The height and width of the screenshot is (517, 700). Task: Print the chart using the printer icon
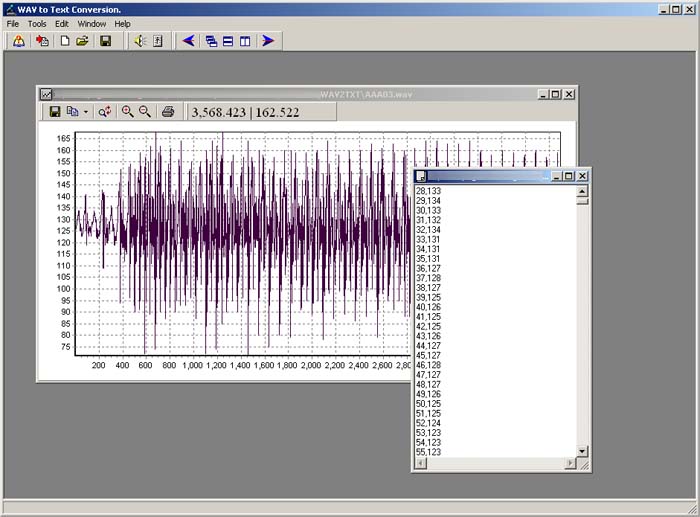[x=168, y=112]
